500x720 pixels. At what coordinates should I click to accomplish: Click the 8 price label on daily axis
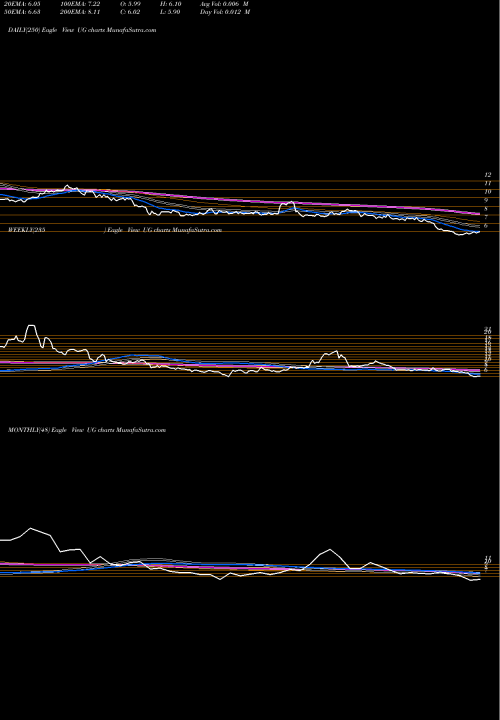(x=486, y=209)
